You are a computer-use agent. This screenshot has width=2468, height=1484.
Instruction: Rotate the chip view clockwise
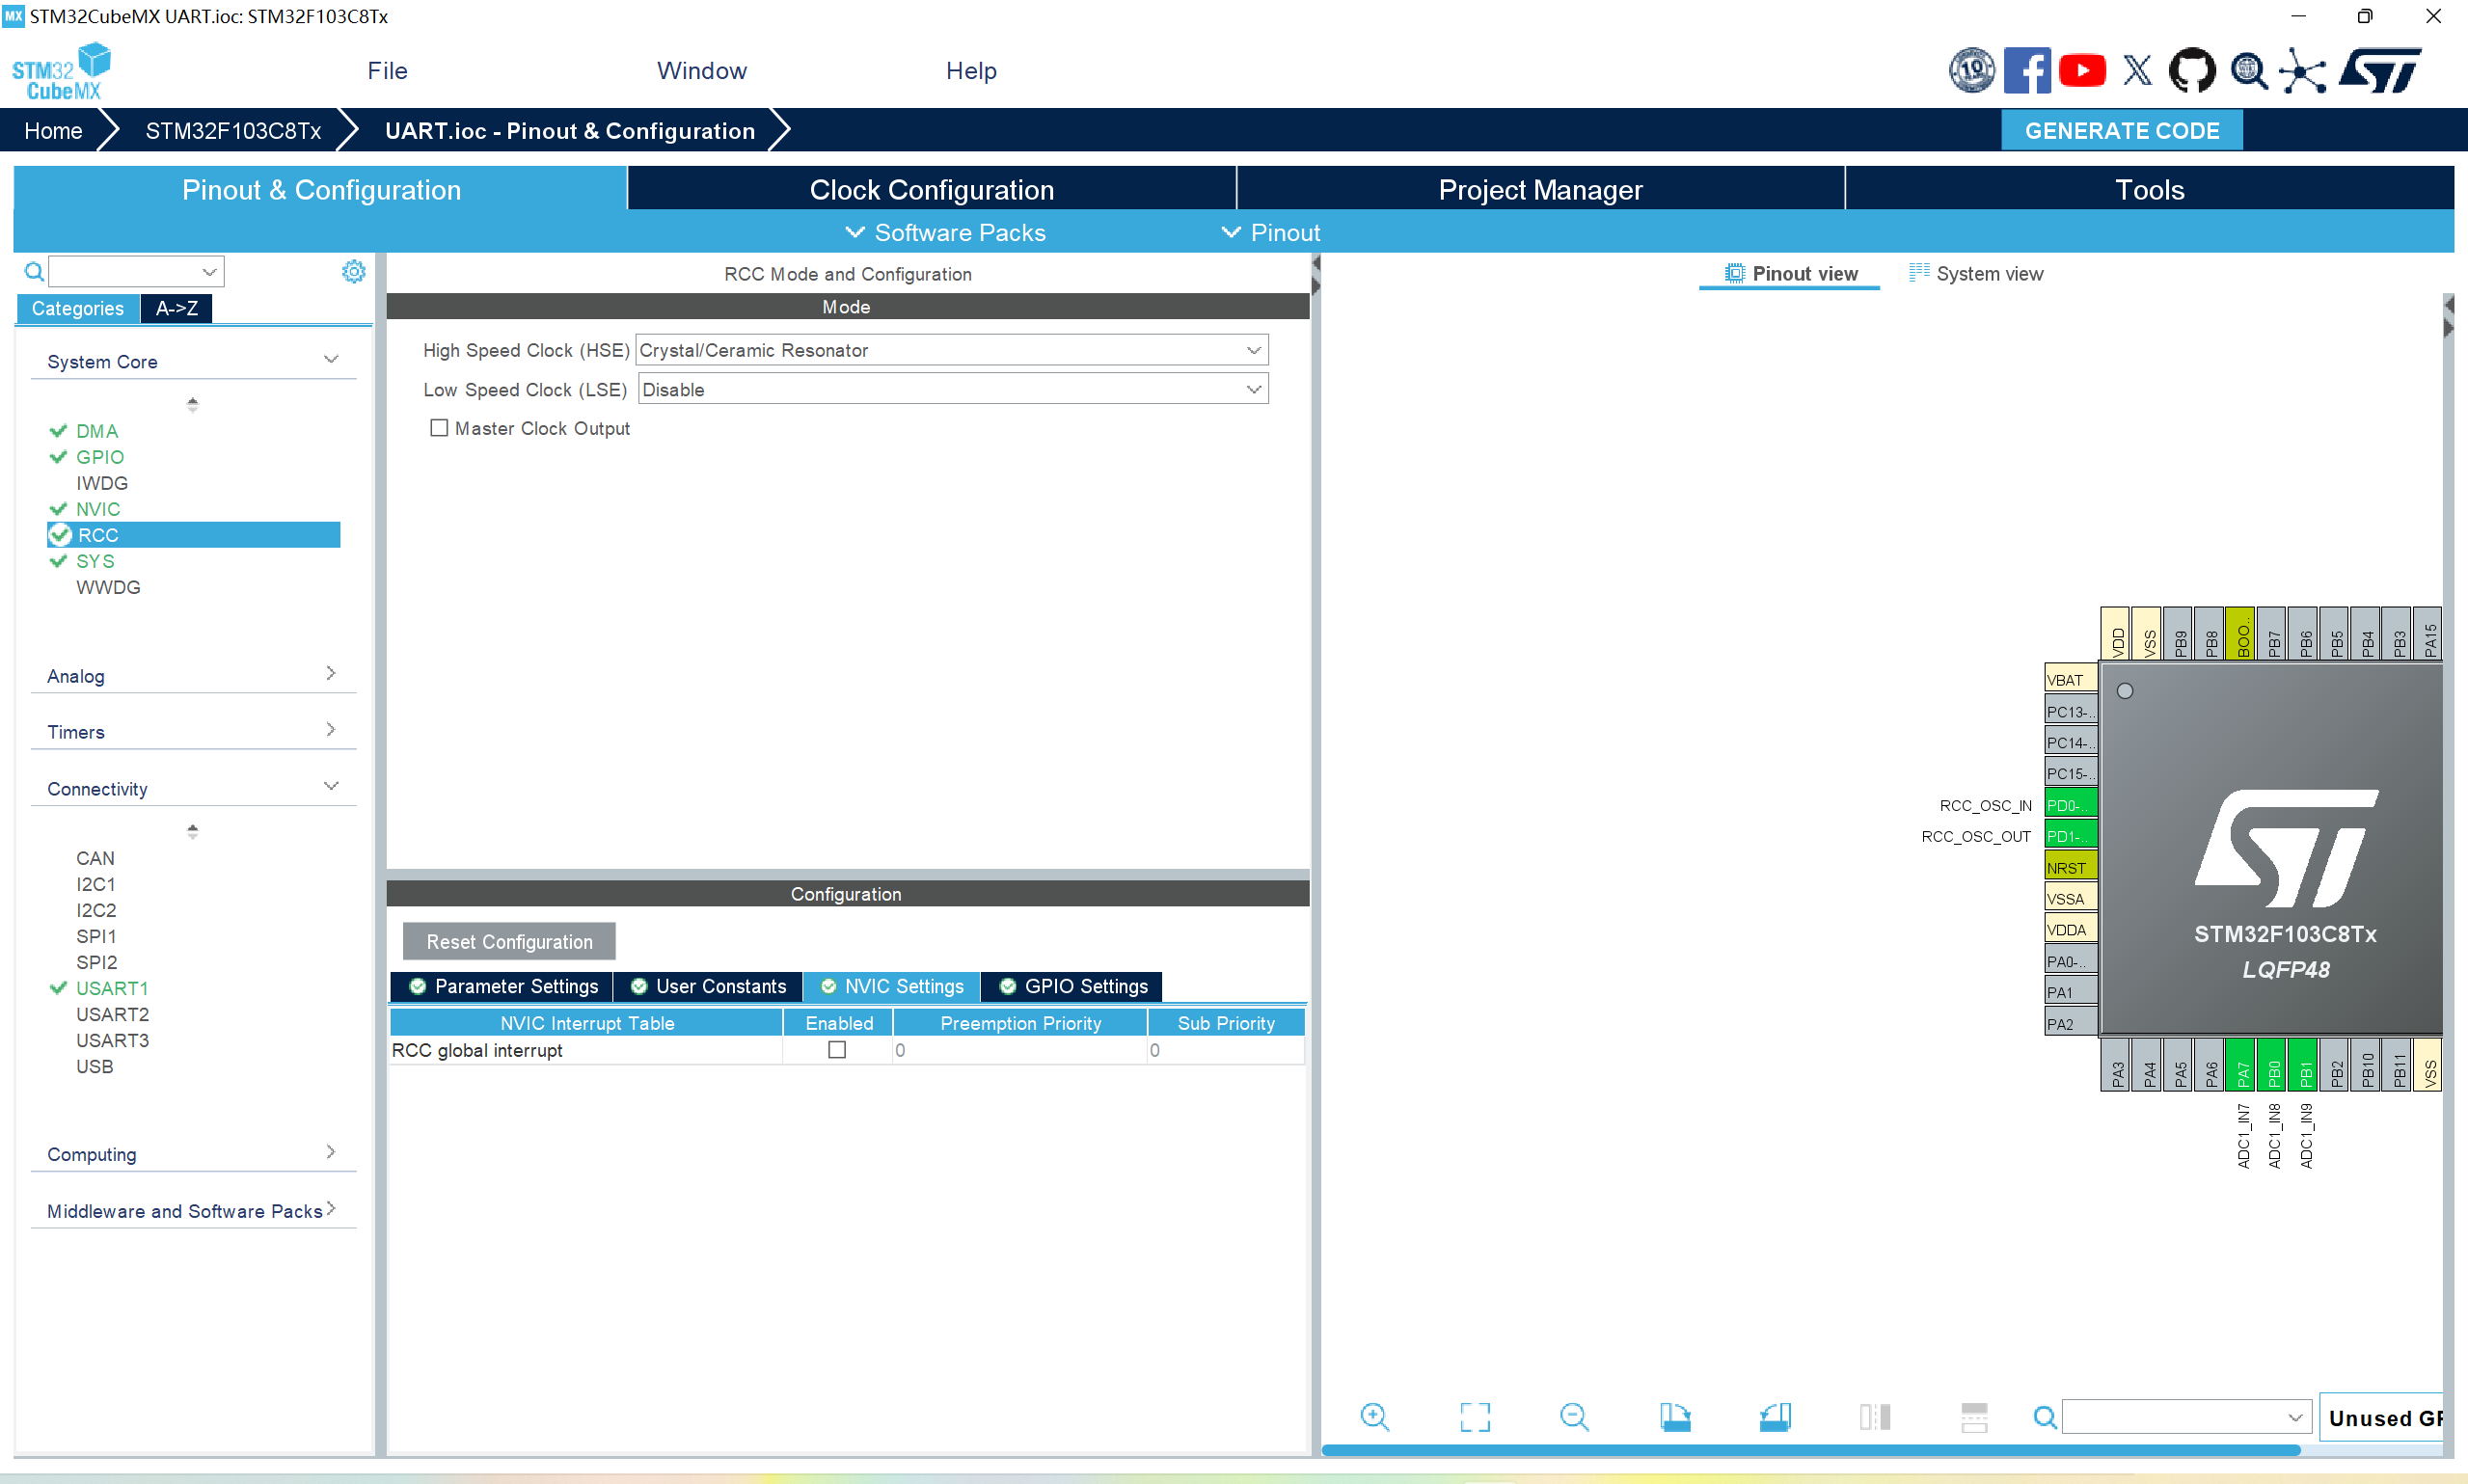[1675, 1416]
